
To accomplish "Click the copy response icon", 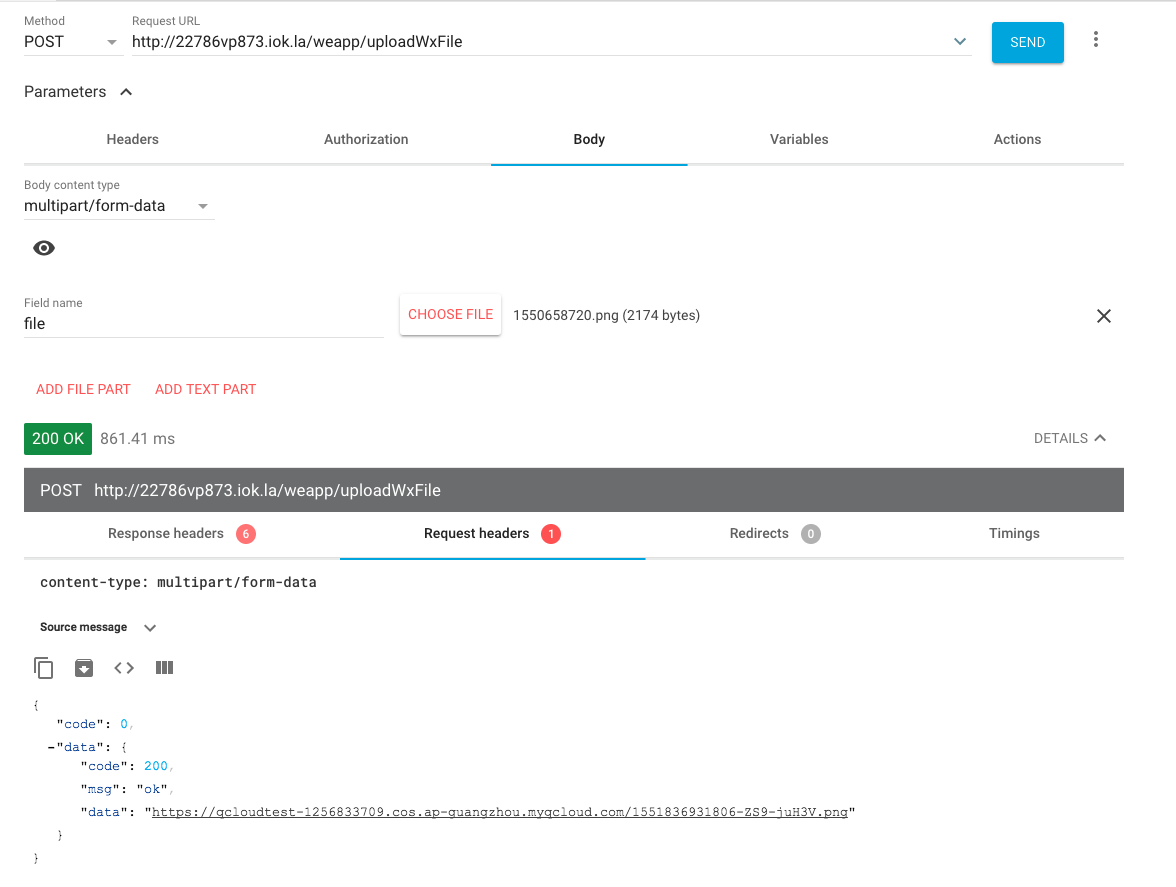I will coord(44,667).
